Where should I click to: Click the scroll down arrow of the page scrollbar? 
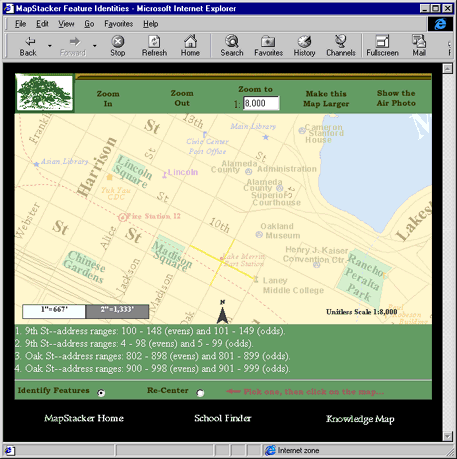click(x=447, y=436)
